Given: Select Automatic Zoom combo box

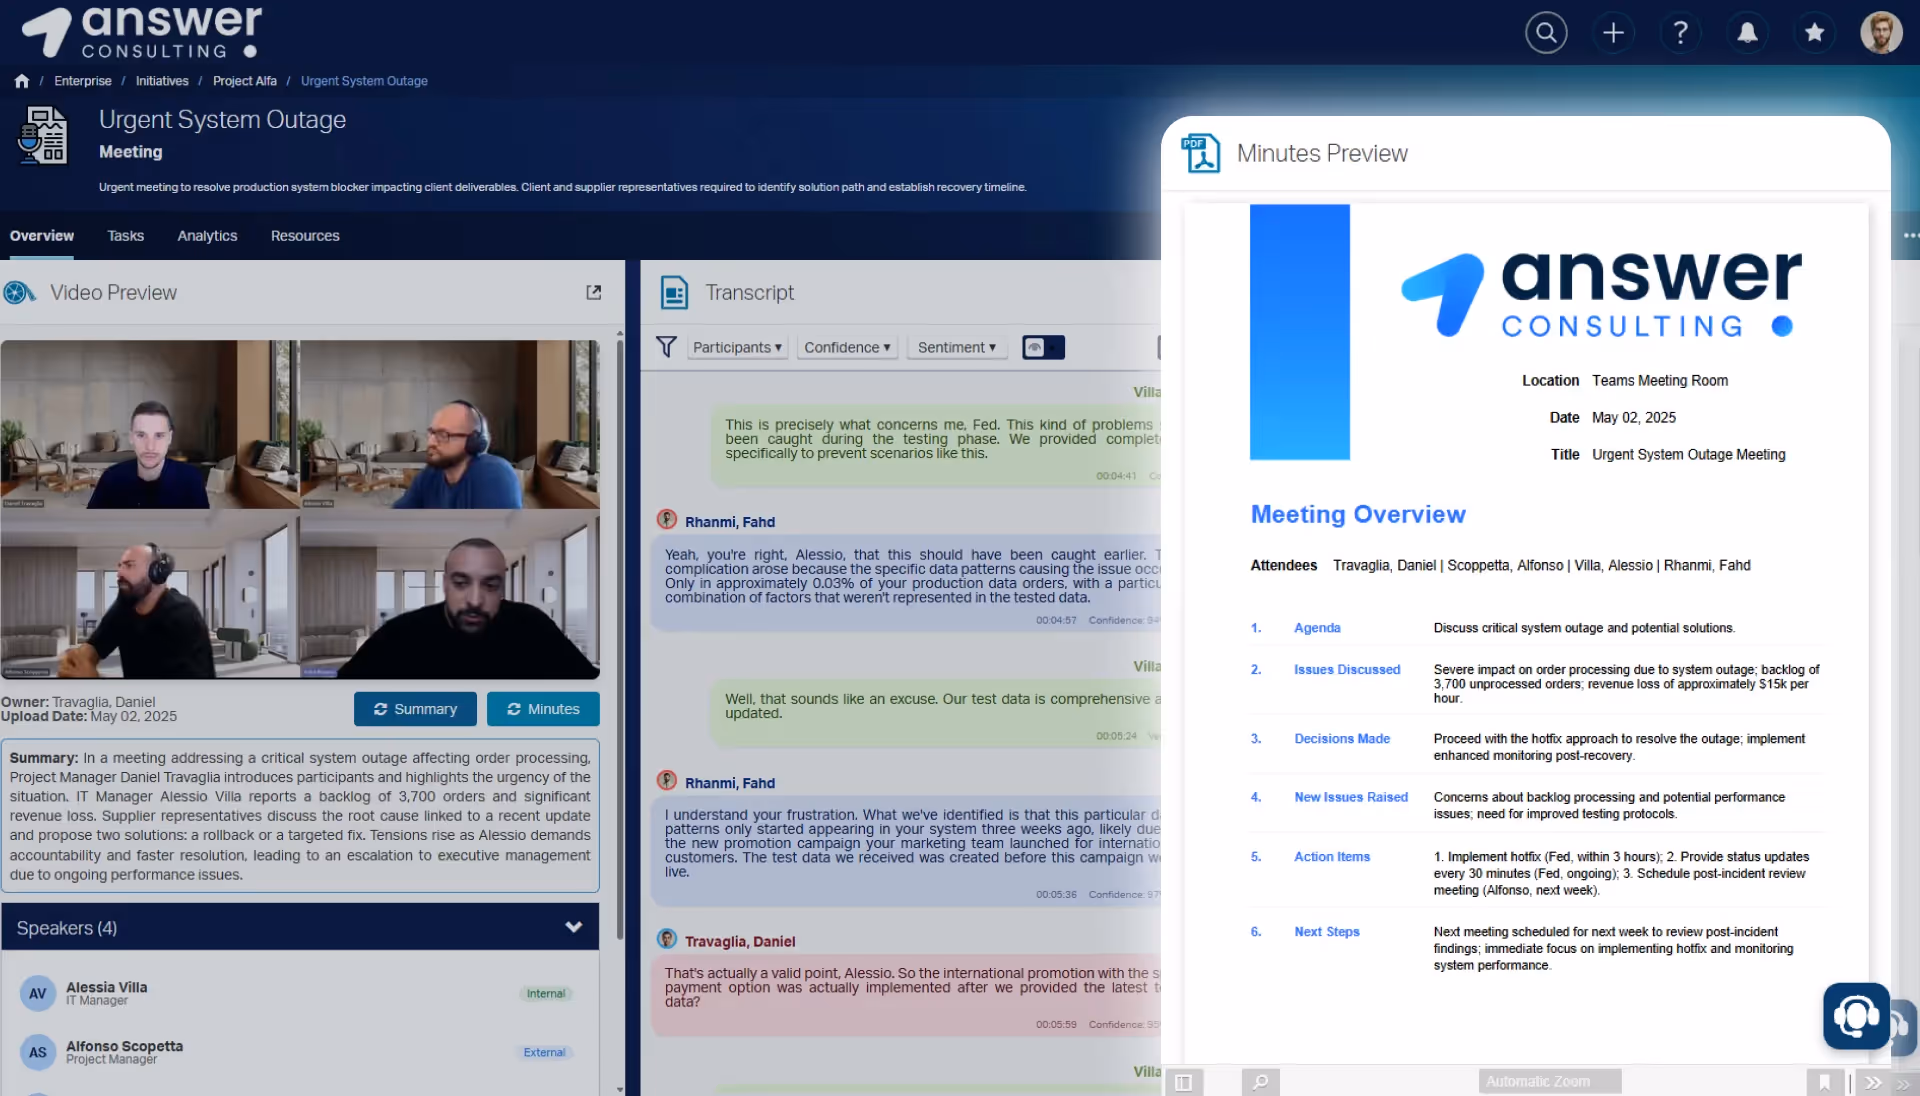Looking at the screenshot, I should pos(1549,1081).
